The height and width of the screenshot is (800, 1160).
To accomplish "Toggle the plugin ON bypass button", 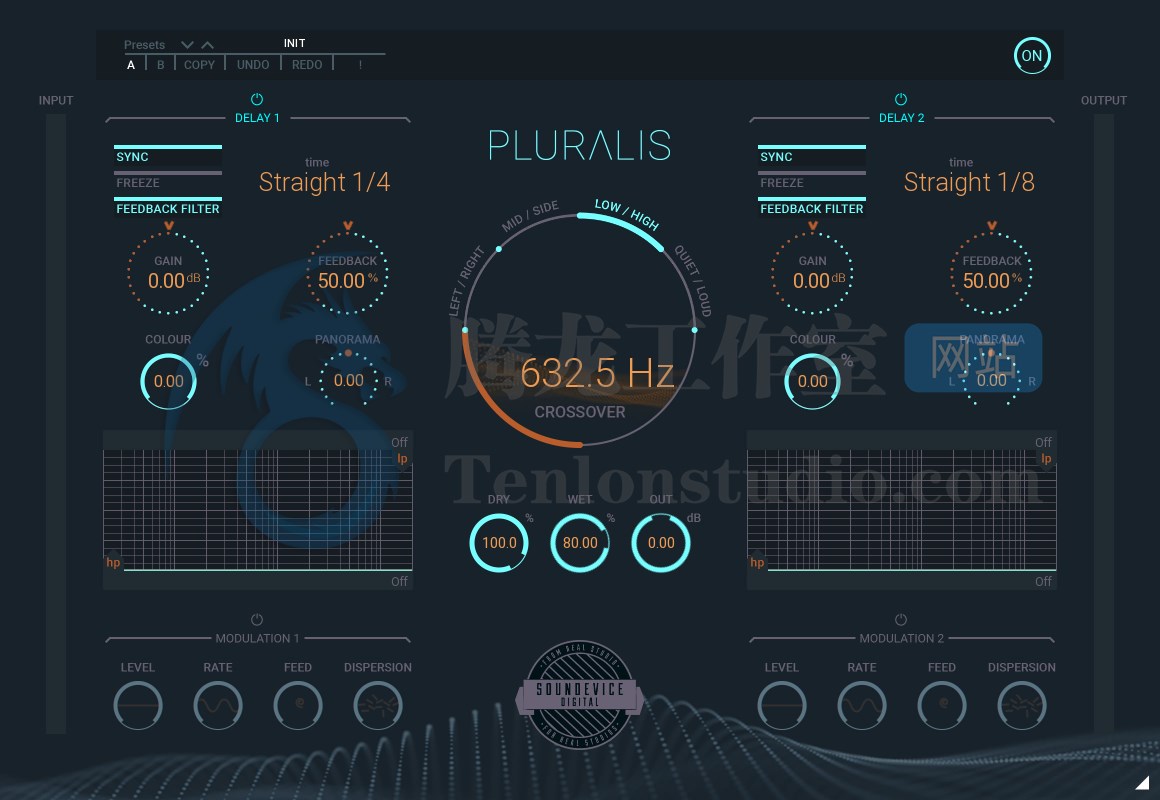I will pyautogui.click(x=1032, y=56).
